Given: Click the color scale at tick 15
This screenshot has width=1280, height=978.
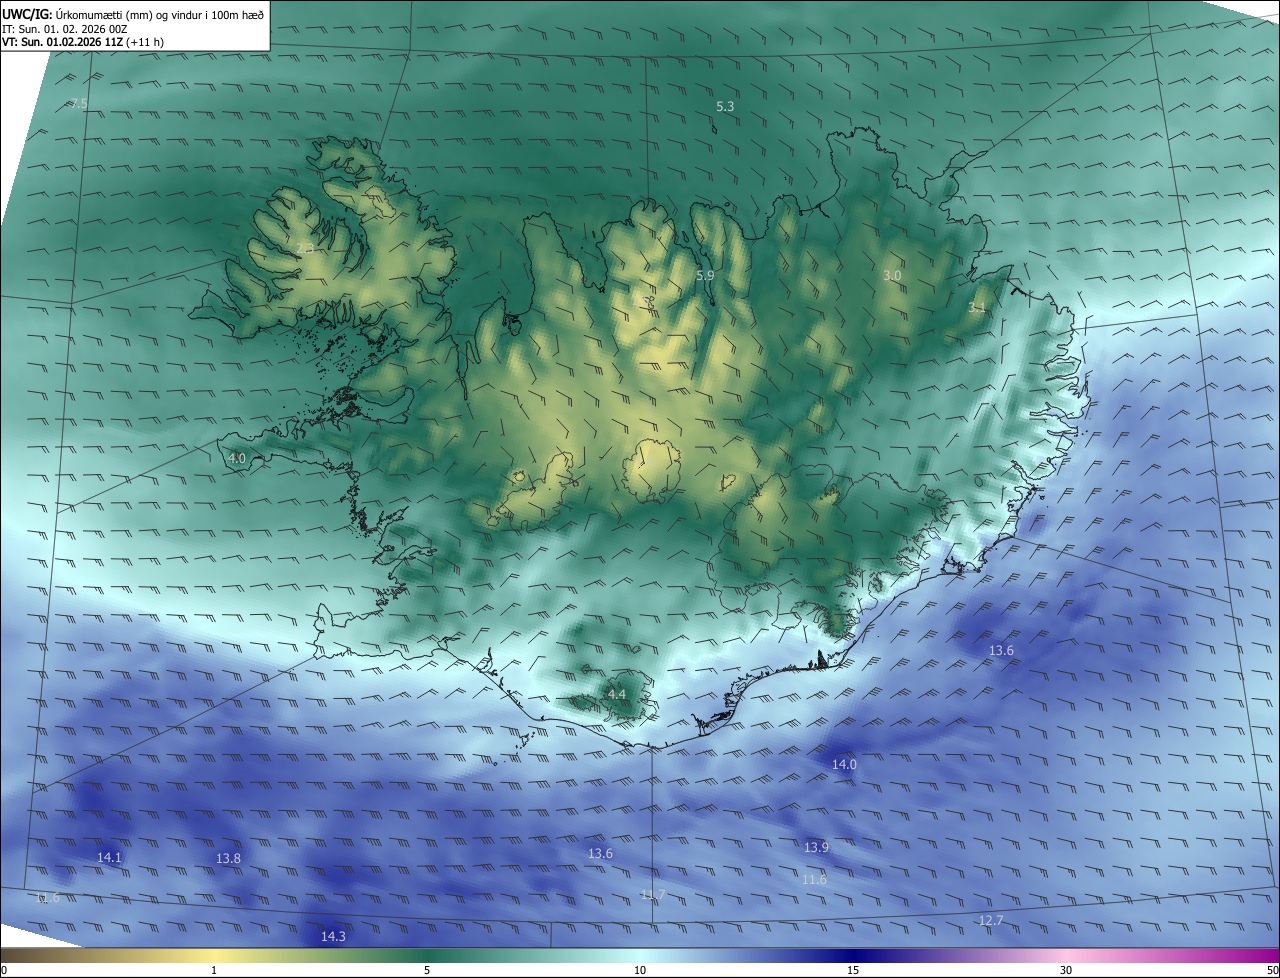Looking at the screenshot, I should pos(853,970).
